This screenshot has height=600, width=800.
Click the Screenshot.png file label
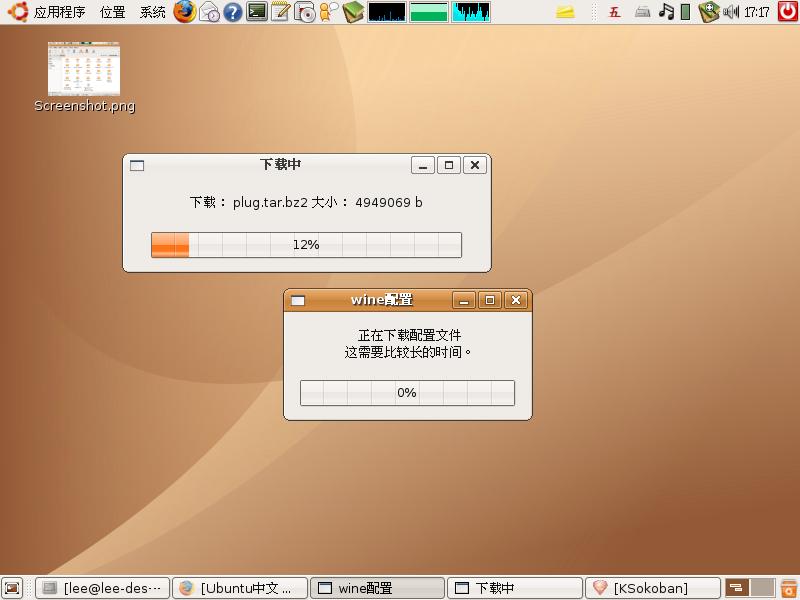(85, 106)
